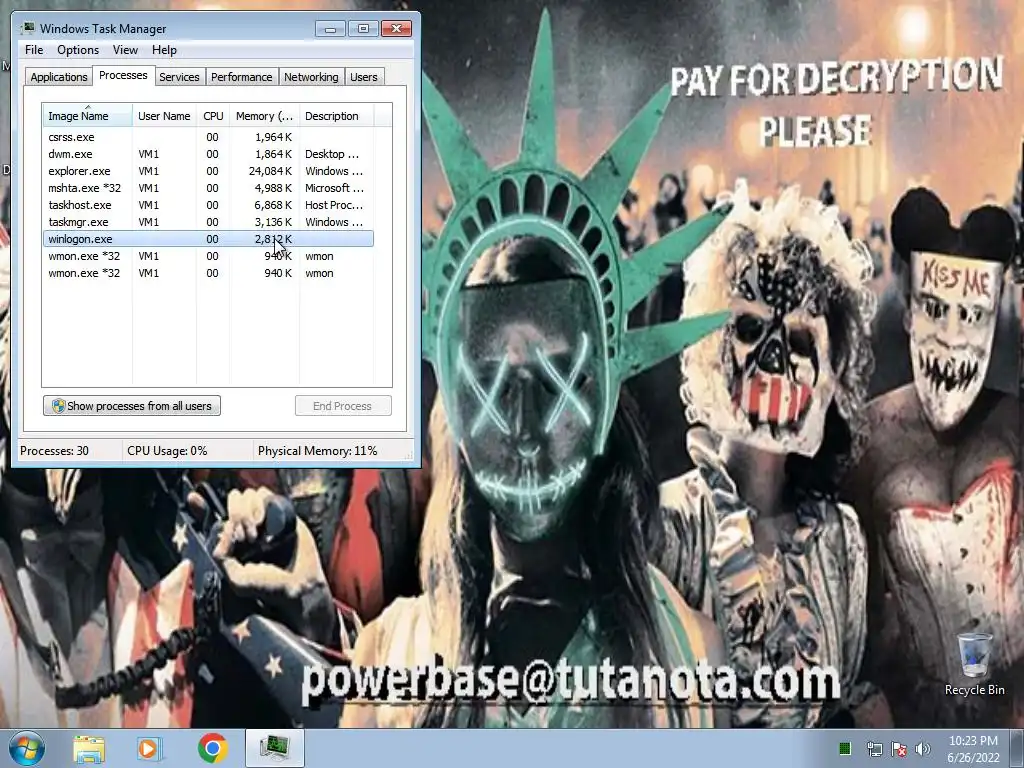Sort by the Image Name column header
1024x768 pixels.
pyautogui.click(x=88, y=116)
